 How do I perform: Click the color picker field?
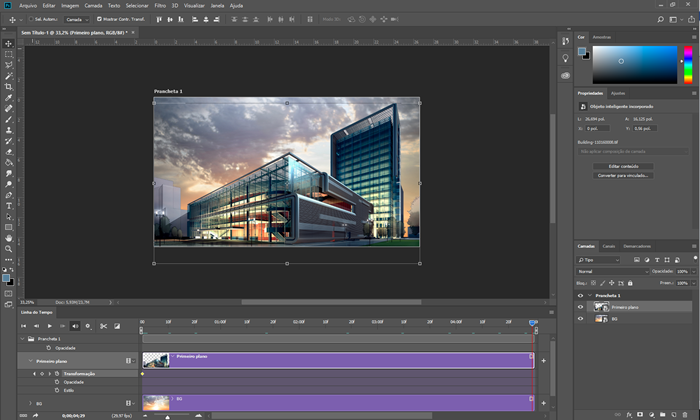pos(634,65)
